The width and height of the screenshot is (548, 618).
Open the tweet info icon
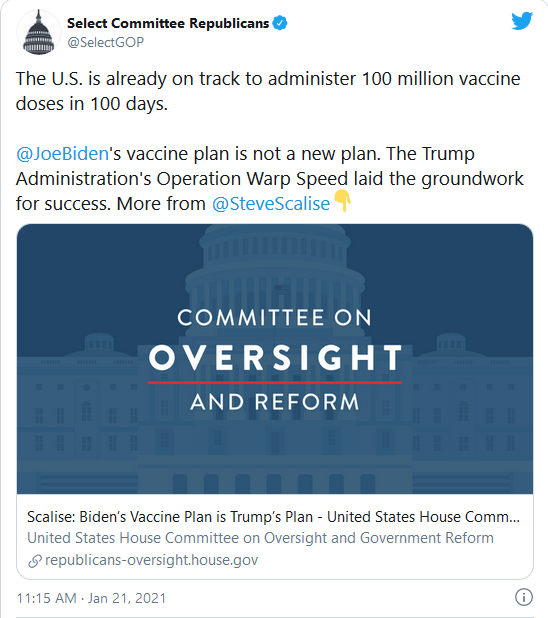524,597
